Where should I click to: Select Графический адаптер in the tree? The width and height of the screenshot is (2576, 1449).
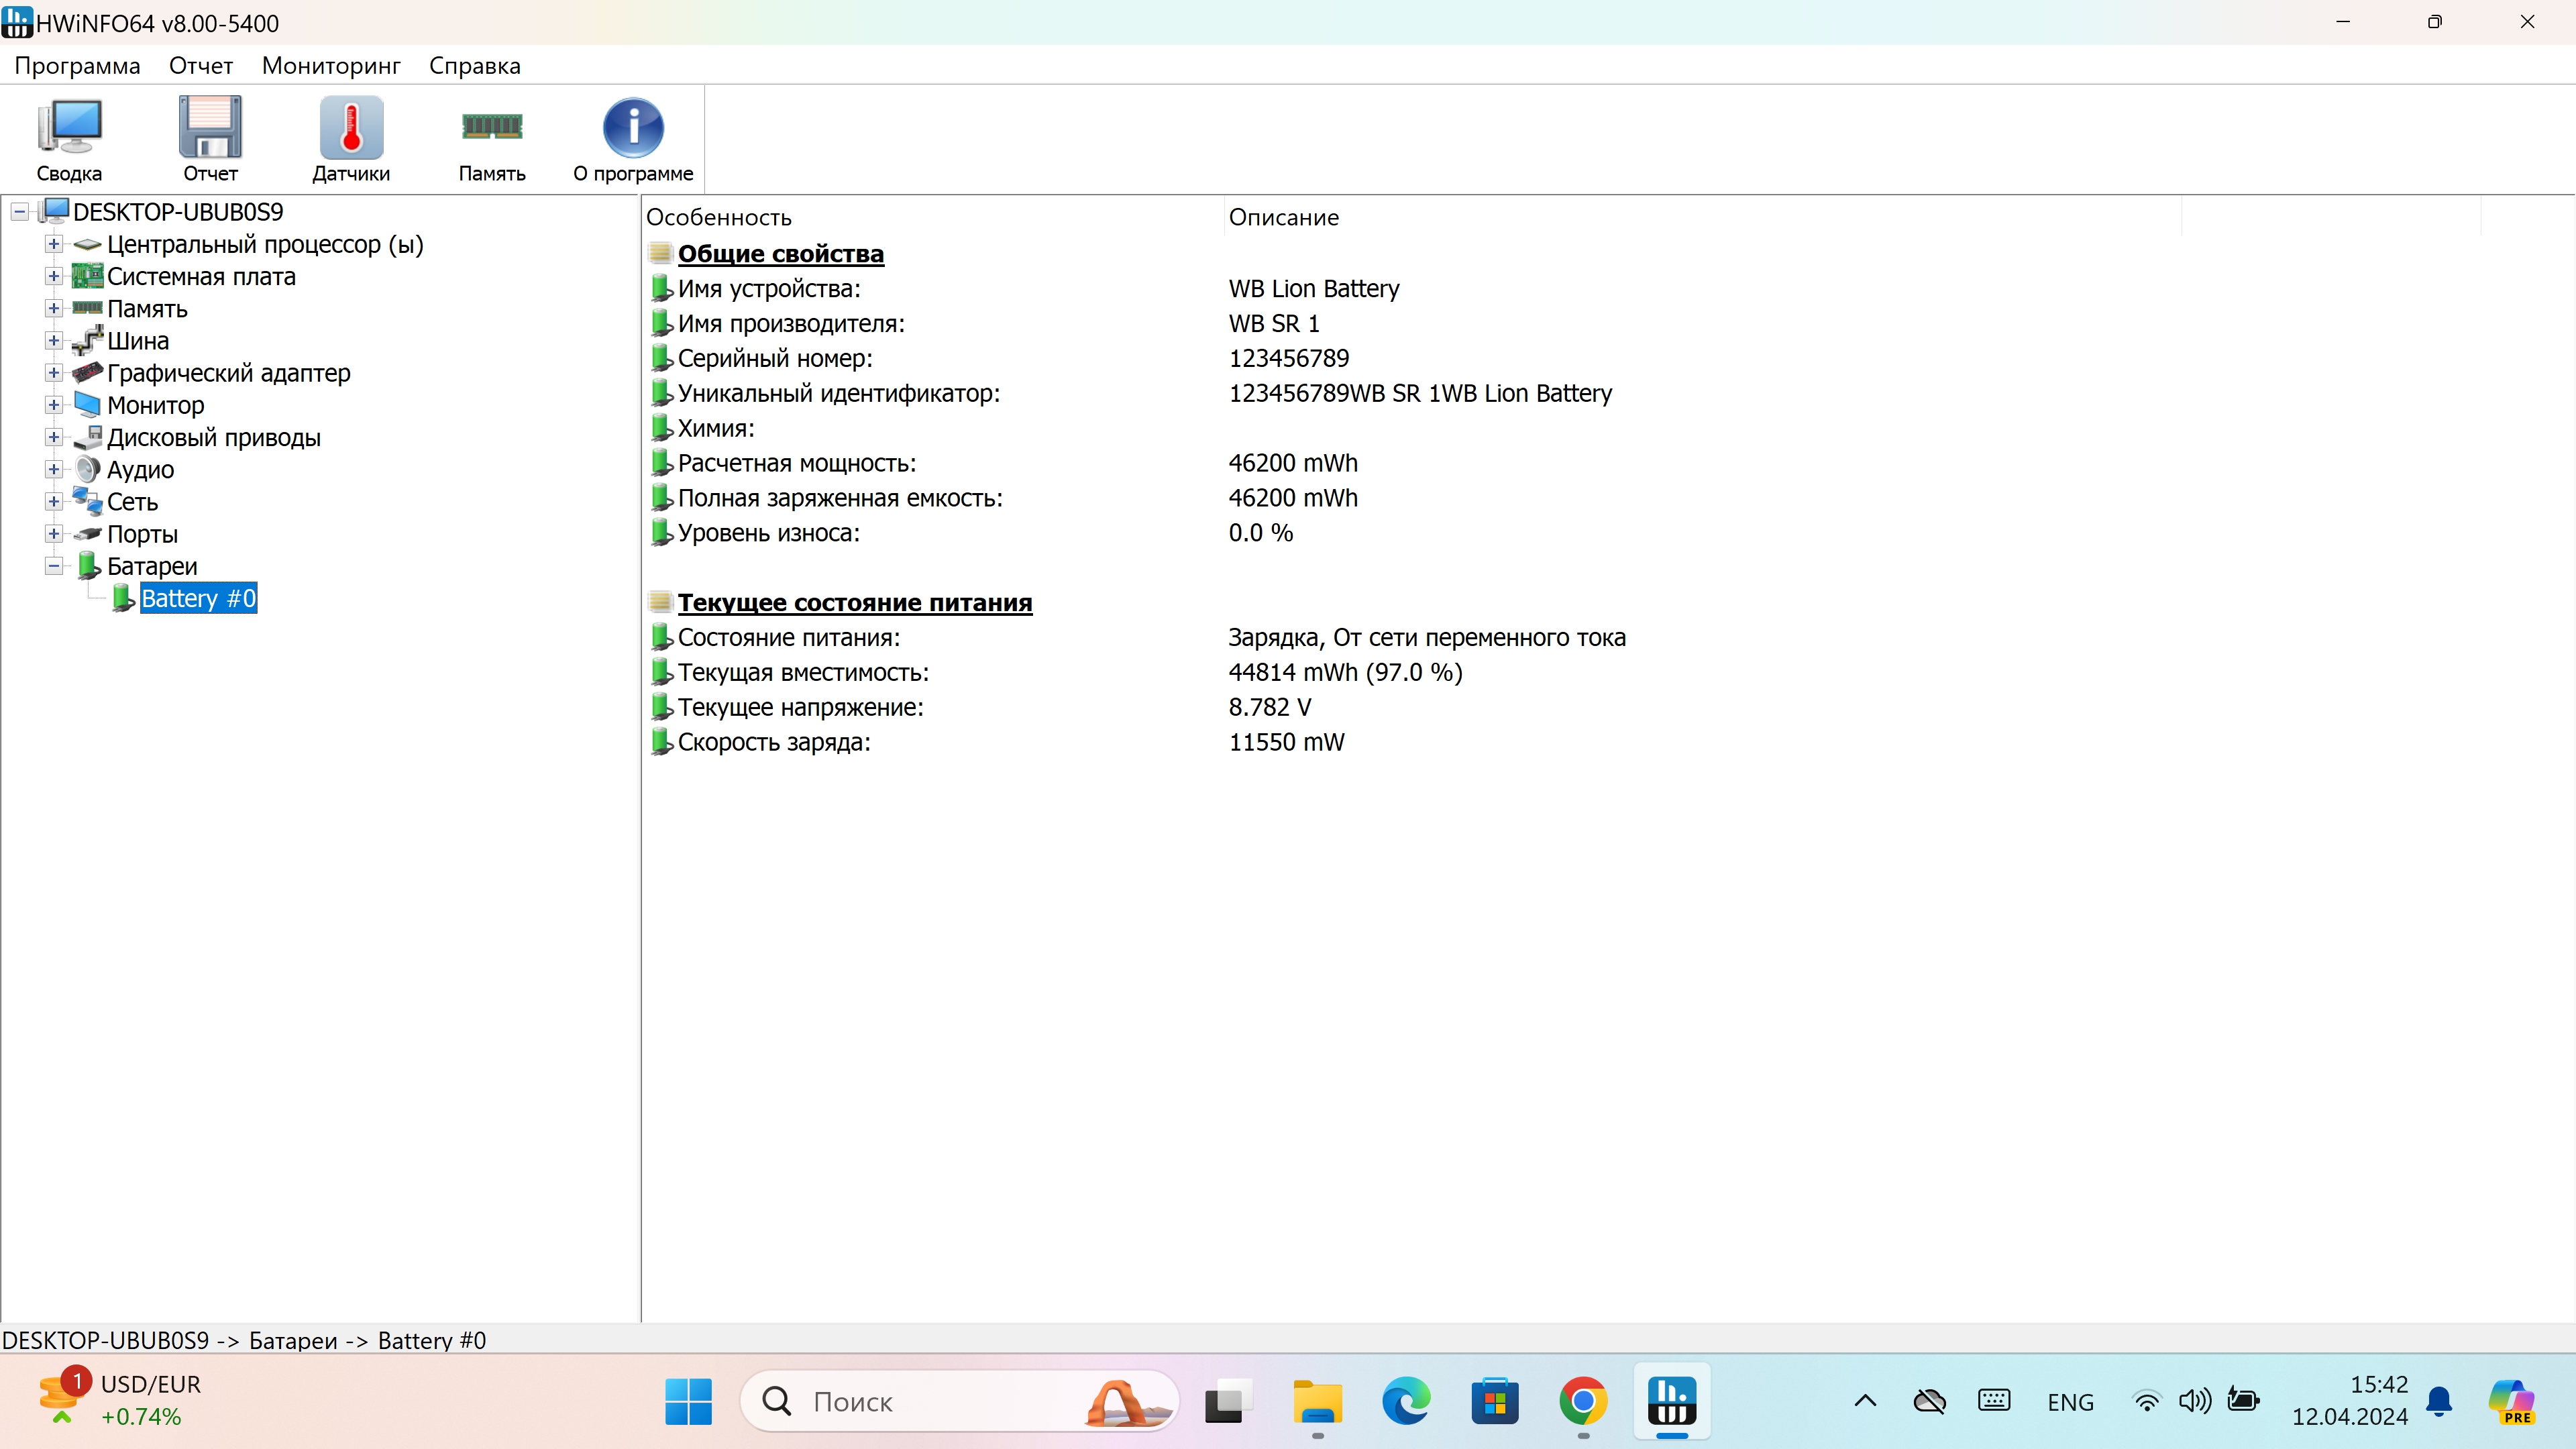click(x=228, y=373)
